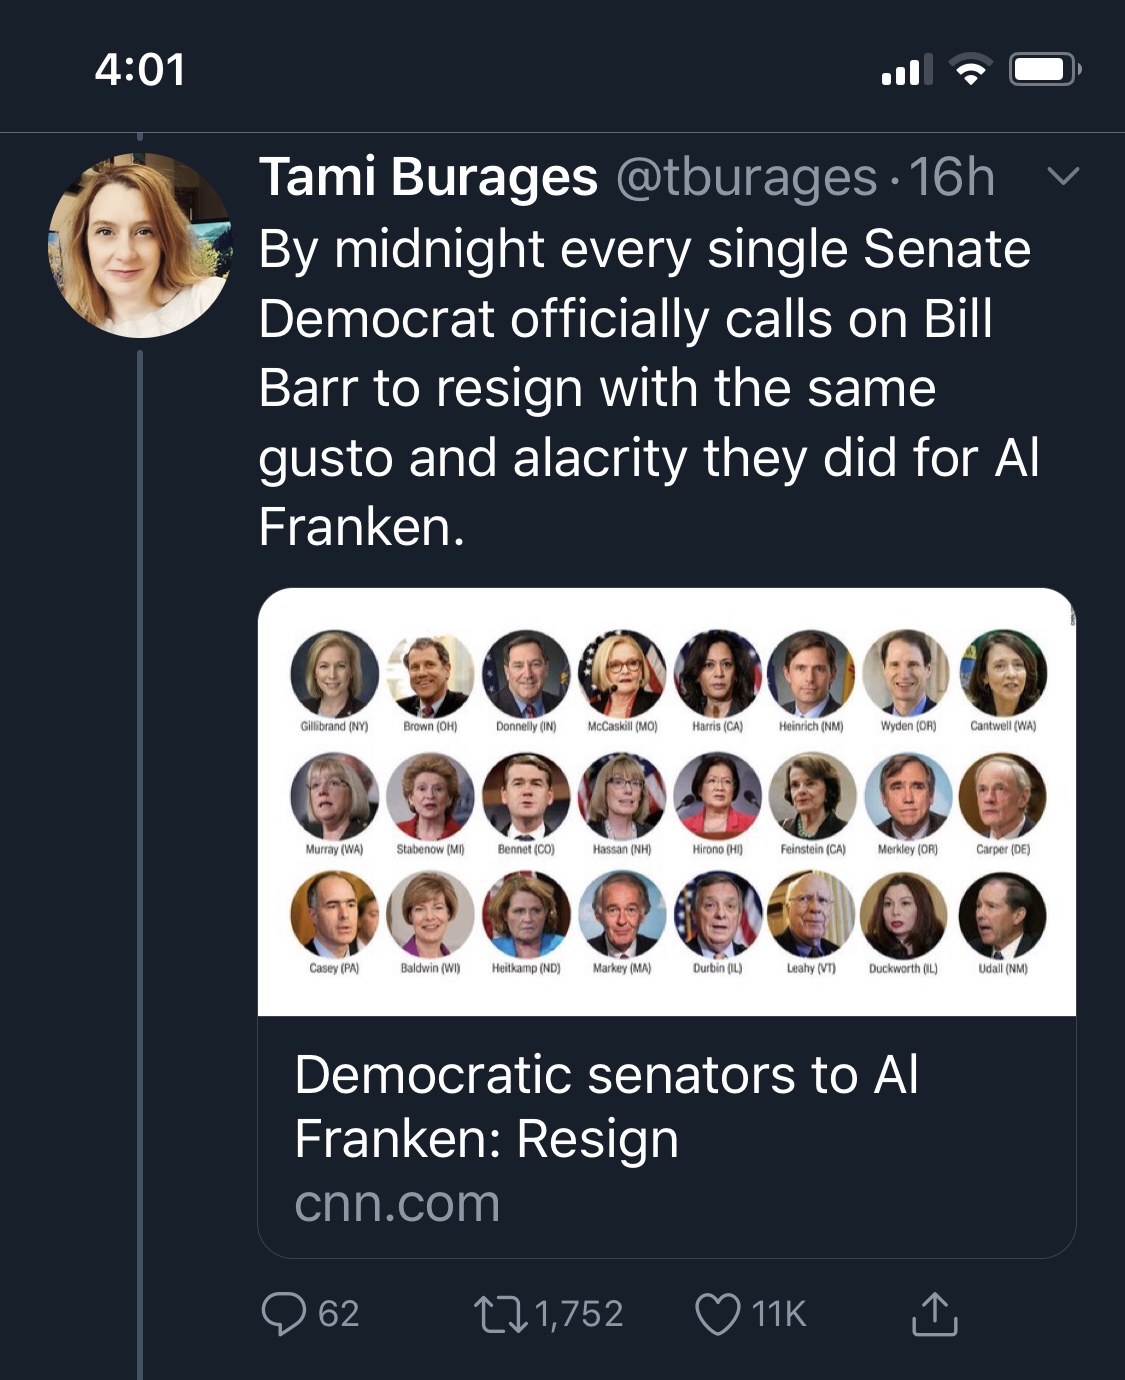Open the 16h timestamp link

pos(951,178)
